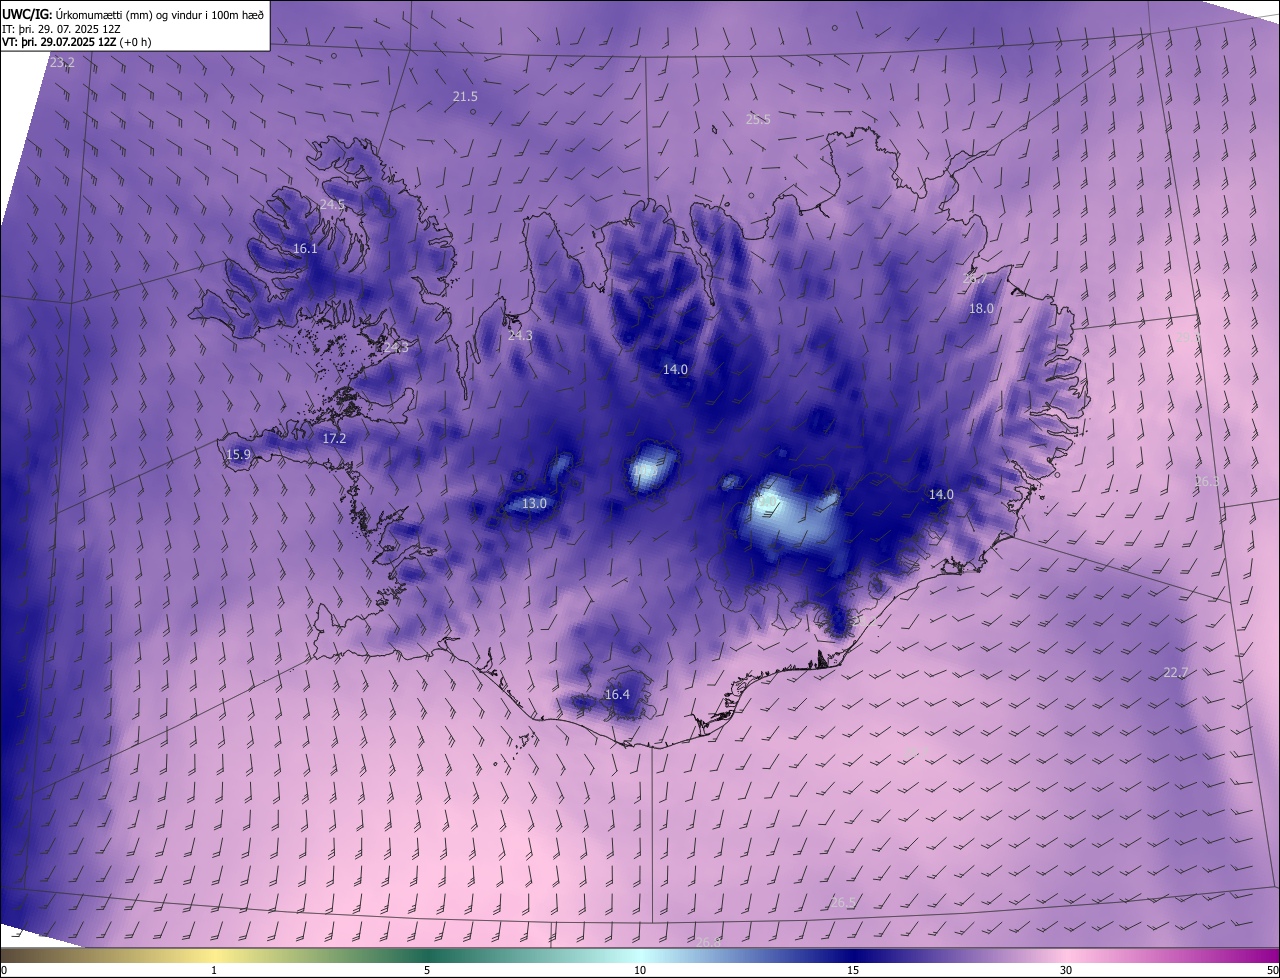Click the 15.9 value label

tap(238, 455)
